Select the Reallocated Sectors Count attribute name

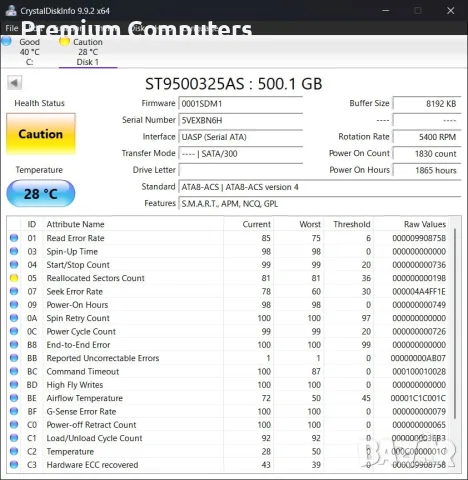(x=96, y=278)
